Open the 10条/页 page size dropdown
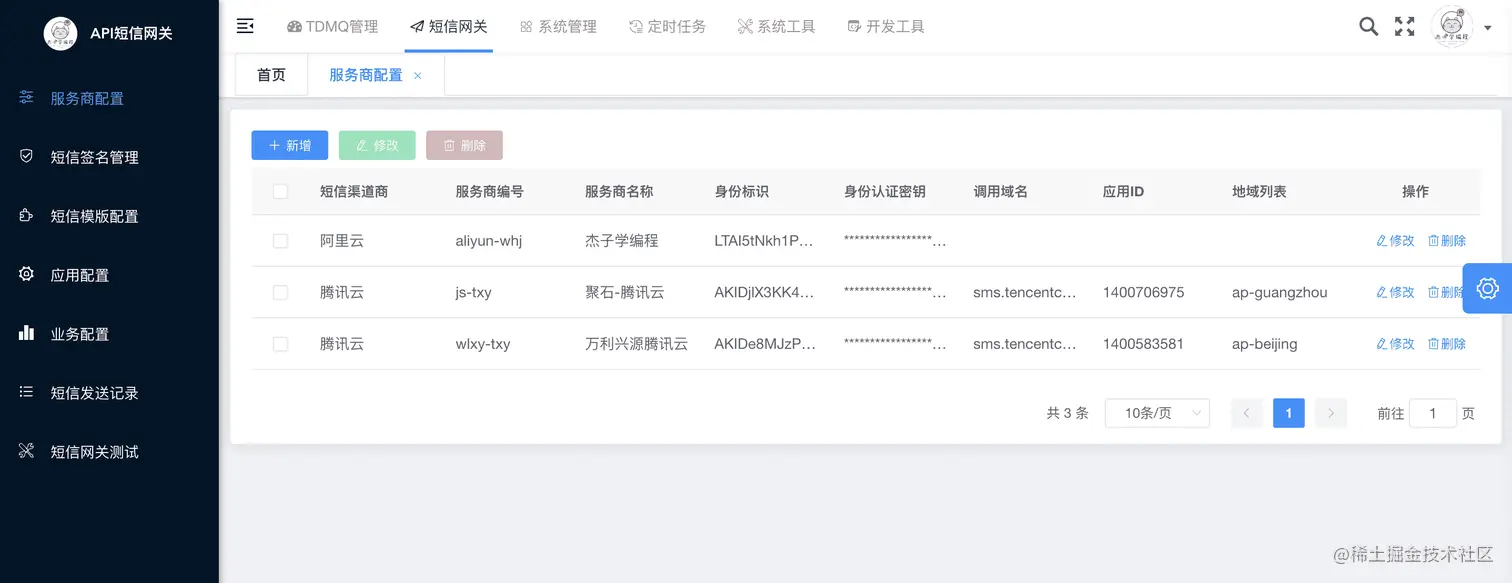This screenshot has height=583, width=1512. (1157, 412)
